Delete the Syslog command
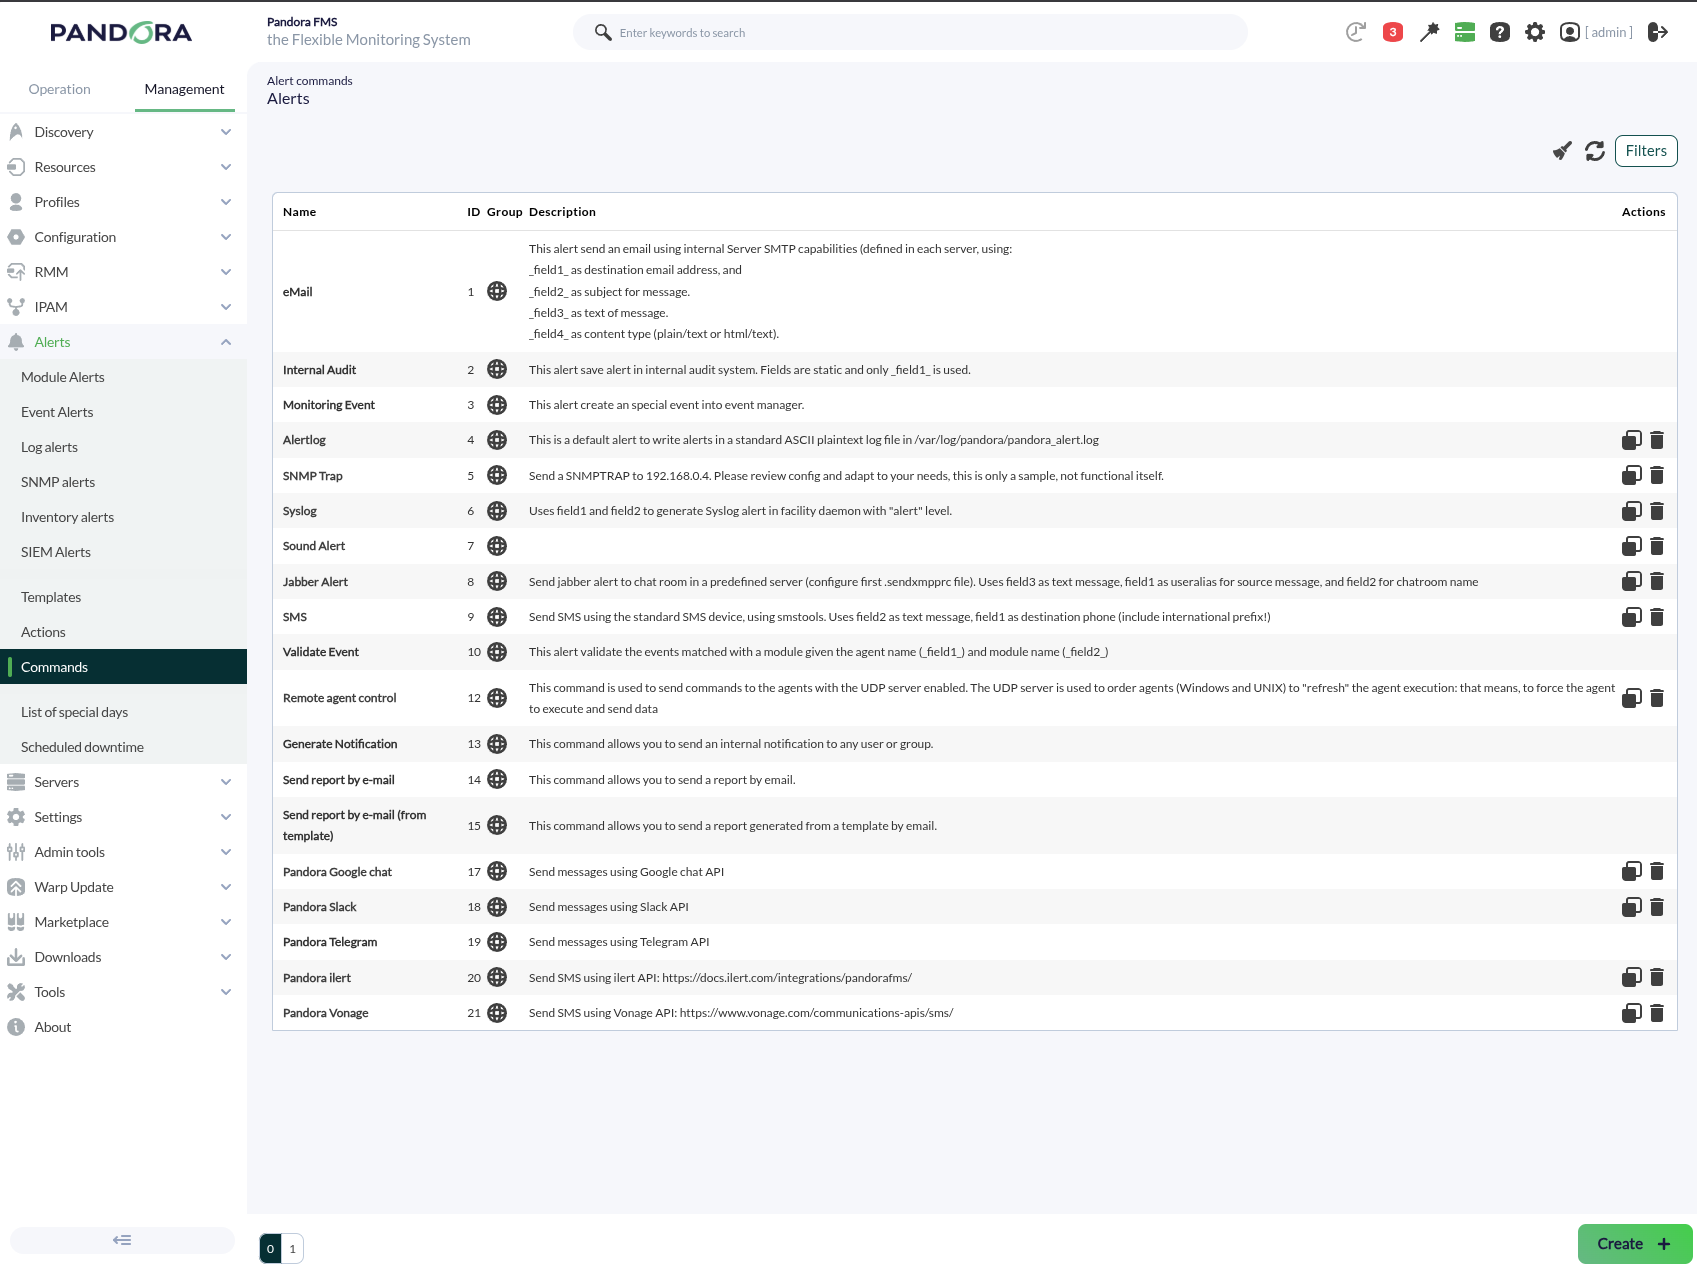1697x1266 pixels. (x=1657, y=511)
